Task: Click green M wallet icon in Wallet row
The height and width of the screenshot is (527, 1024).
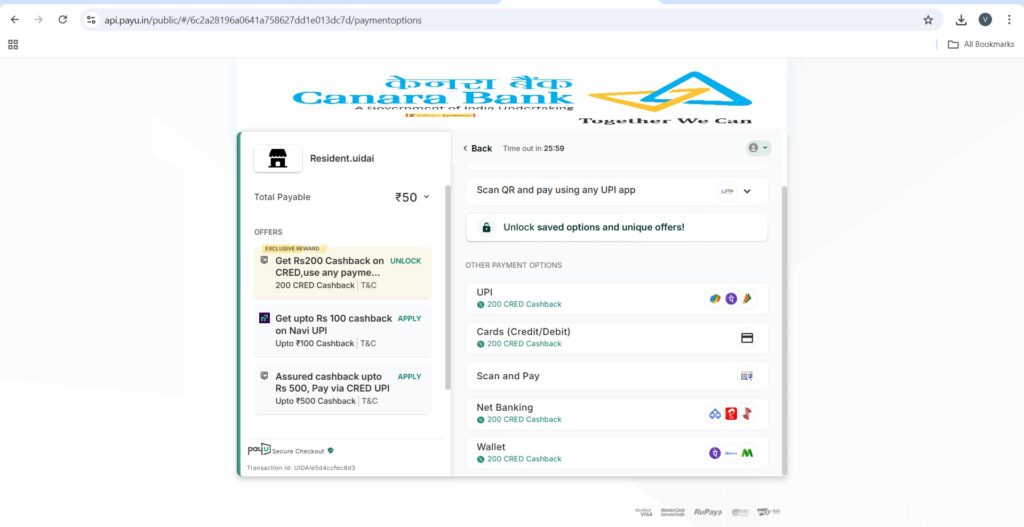Action: pyautogui.click(x=747, y=453)
